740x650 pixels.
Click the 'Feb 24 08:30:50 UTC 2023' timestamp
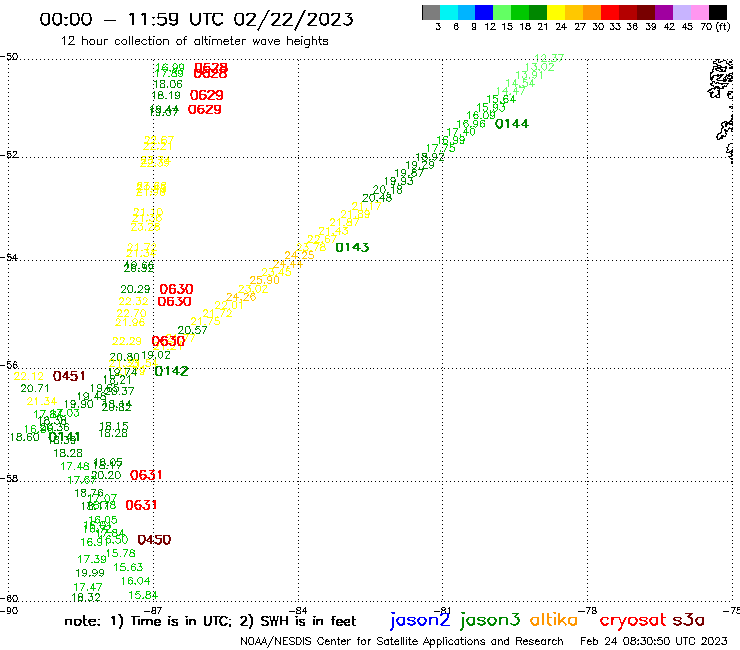click(x=654, y=641)
